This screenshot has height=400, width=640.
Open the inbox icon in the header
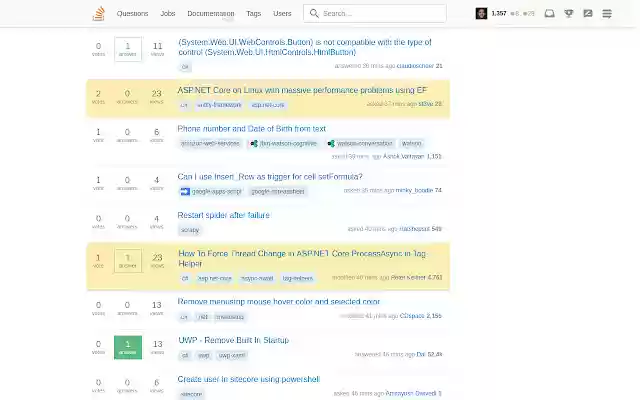tap(549, 13)
